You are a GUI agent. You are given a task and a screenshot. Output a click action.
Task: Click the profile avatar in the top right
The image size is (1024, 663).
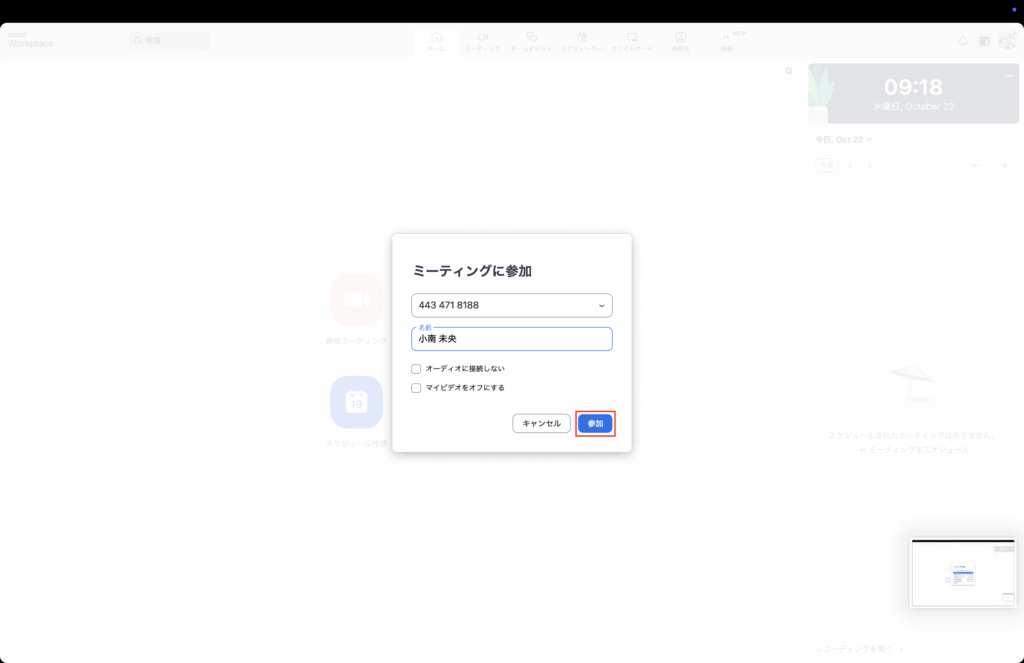tap(1006, 41)
